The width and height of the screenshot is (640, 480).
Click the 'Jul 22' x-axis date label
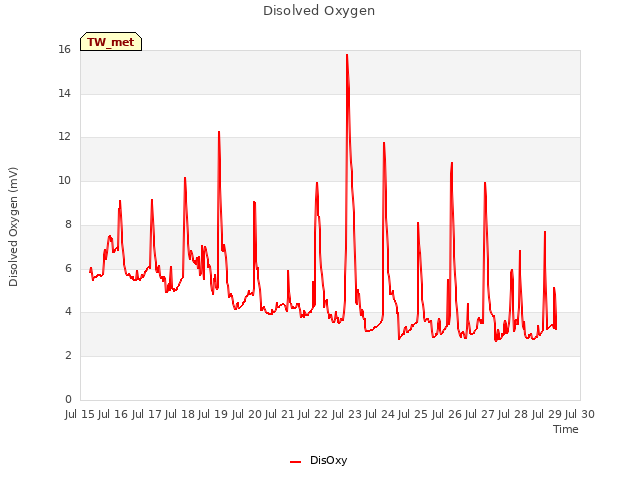313,414
